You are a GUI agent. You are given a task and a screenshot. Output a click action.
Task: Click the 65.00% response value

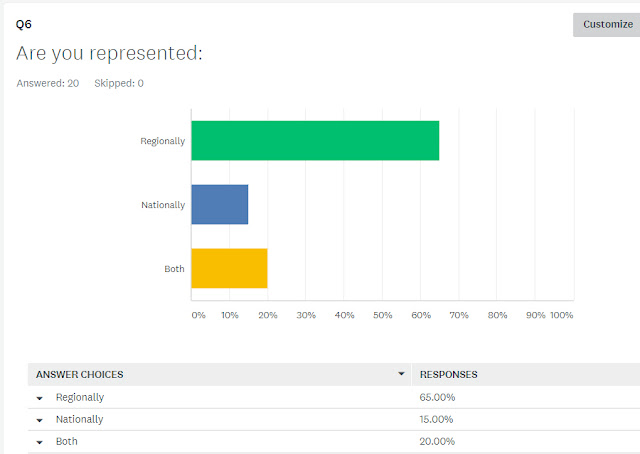point(437,397)
